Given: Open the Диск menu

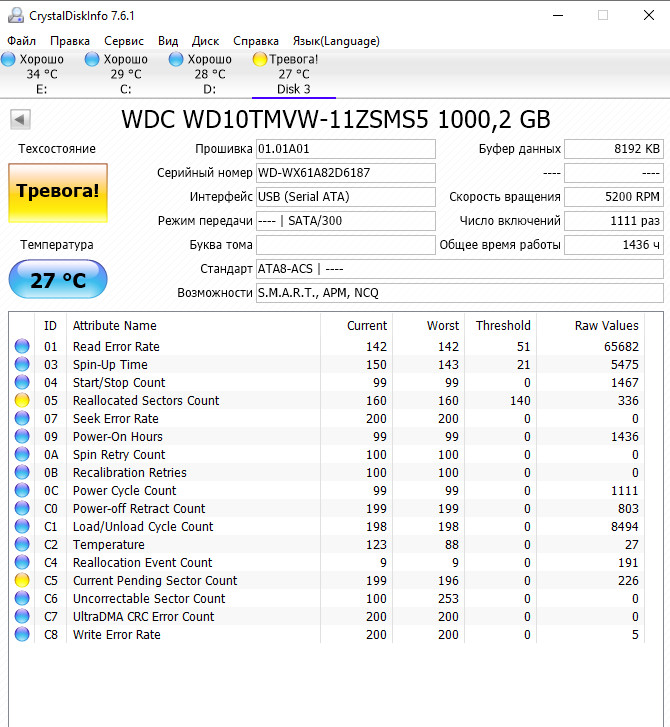Looking at the screenshot, I should pos(205,41).
